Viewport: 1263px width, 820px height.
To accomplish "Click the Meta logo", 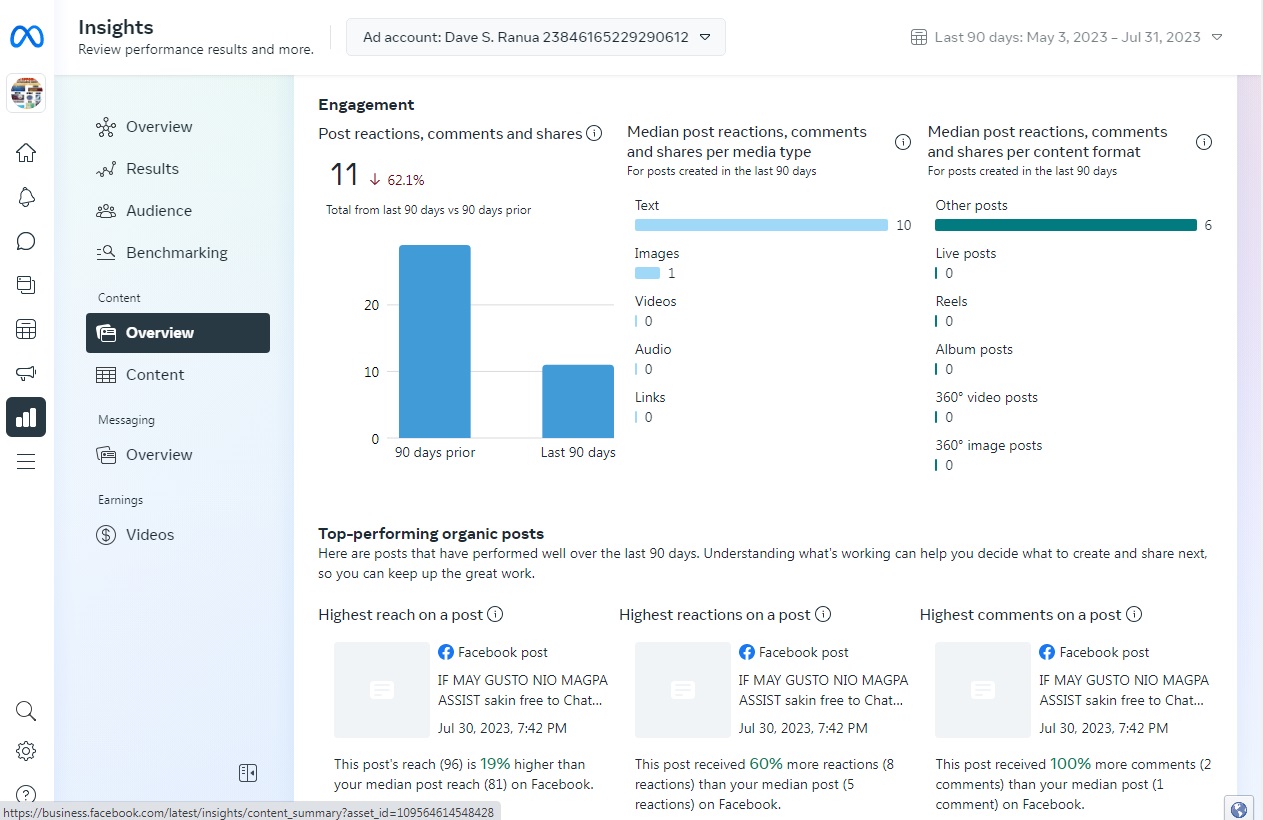I will (26, 37).
